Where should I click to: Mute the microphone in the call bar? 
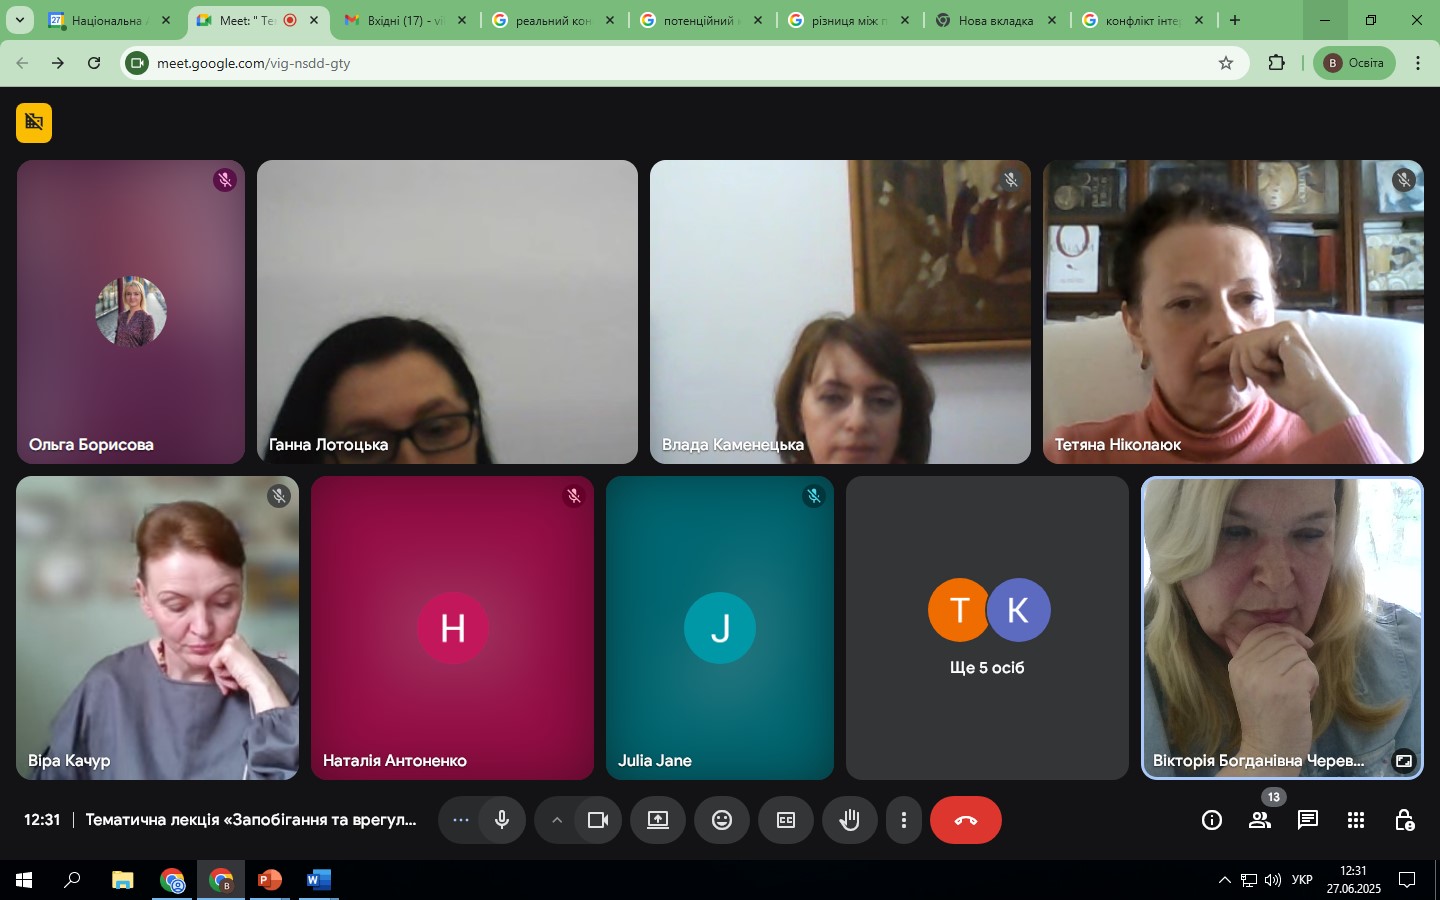502,820
